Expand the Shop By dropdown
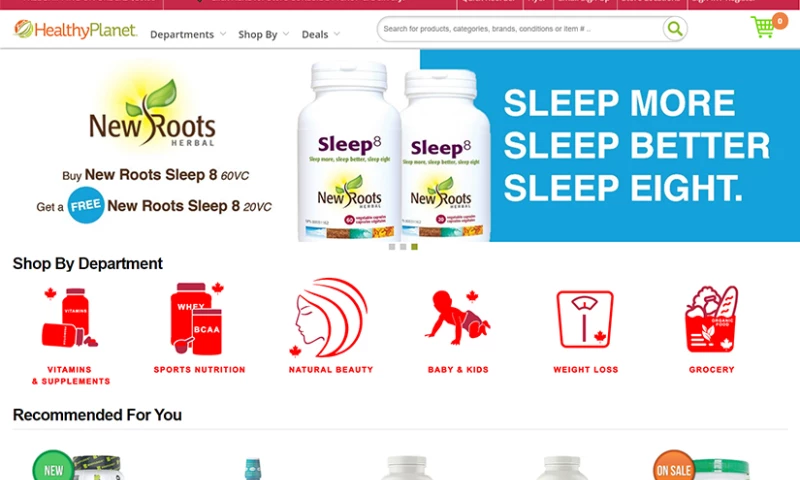This screenshot has height=480, width=800. pos(263,34)
